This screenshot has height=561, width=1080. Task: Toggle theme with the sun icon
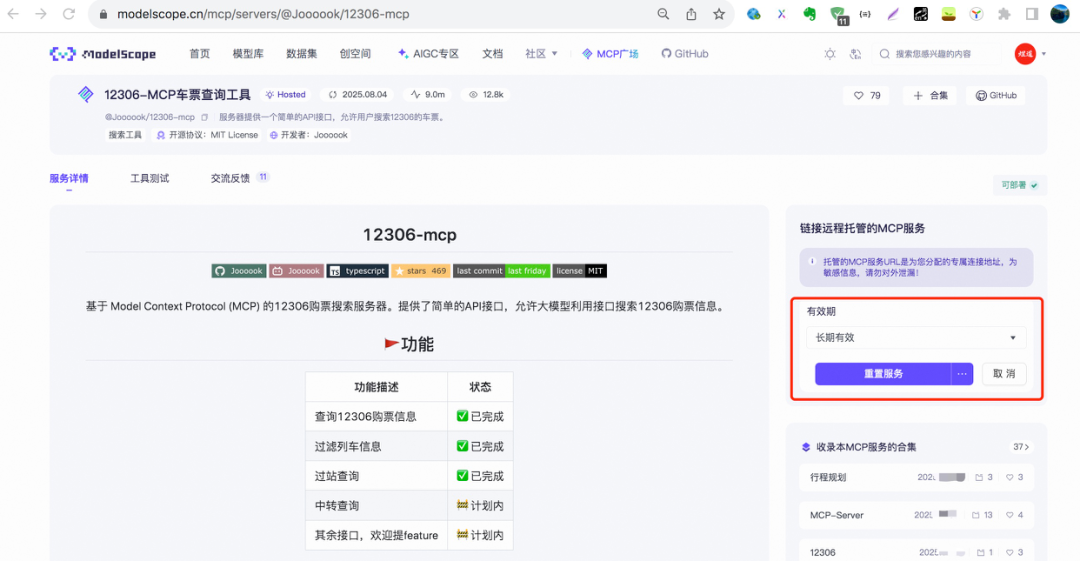(x=830, y=54)
